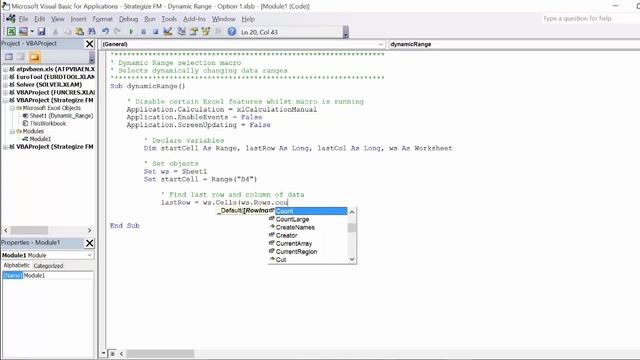The height and width of the screenshot is (360, 640).
Task: Expand the Solver project node
Action: pyautogui.click(x=5, y=85)
